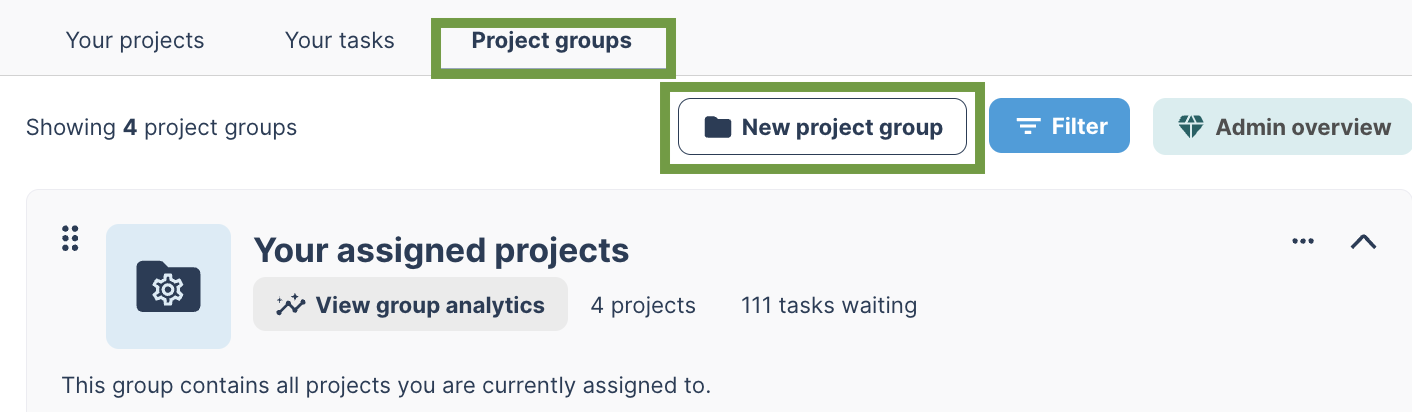Open the Filter options
The width and height of the screenshot is (1412, 412).
pos(1059,126)
